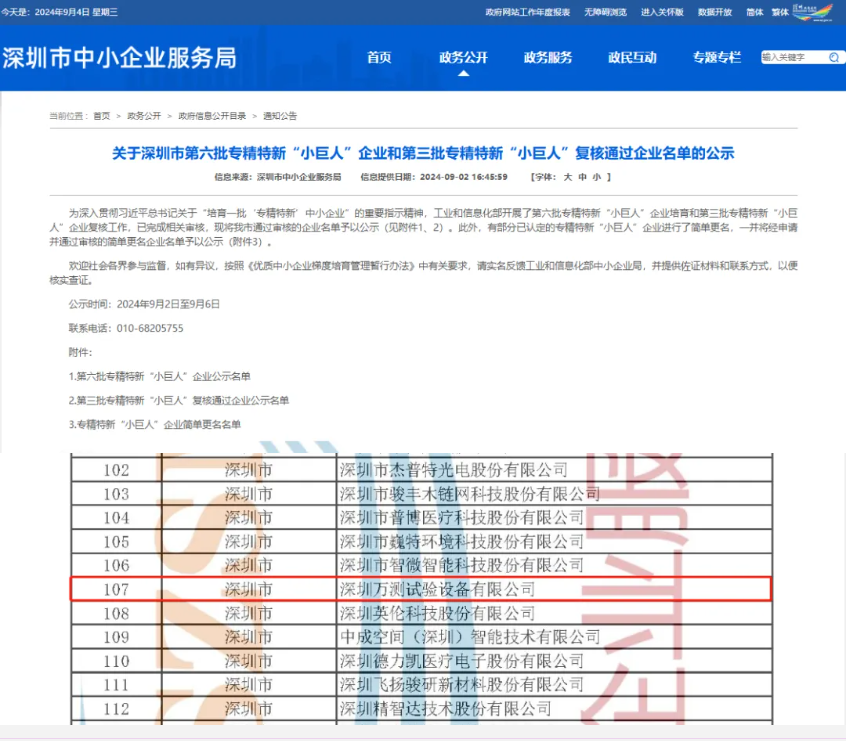
Task: Open attachment 1 第六批专精特新企业公示名单
Action: [159, 376]
